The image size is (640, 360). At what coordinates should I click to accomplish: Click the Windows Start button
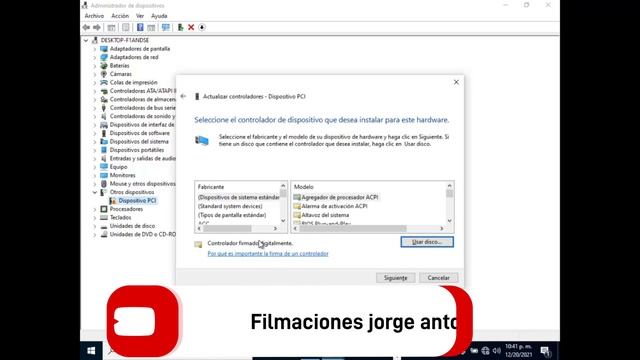(x=91, y=351)
